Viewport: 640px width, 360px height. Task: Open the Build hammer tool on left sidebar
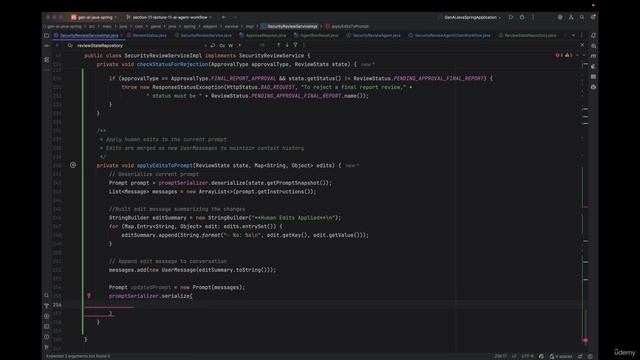point(47,306)
